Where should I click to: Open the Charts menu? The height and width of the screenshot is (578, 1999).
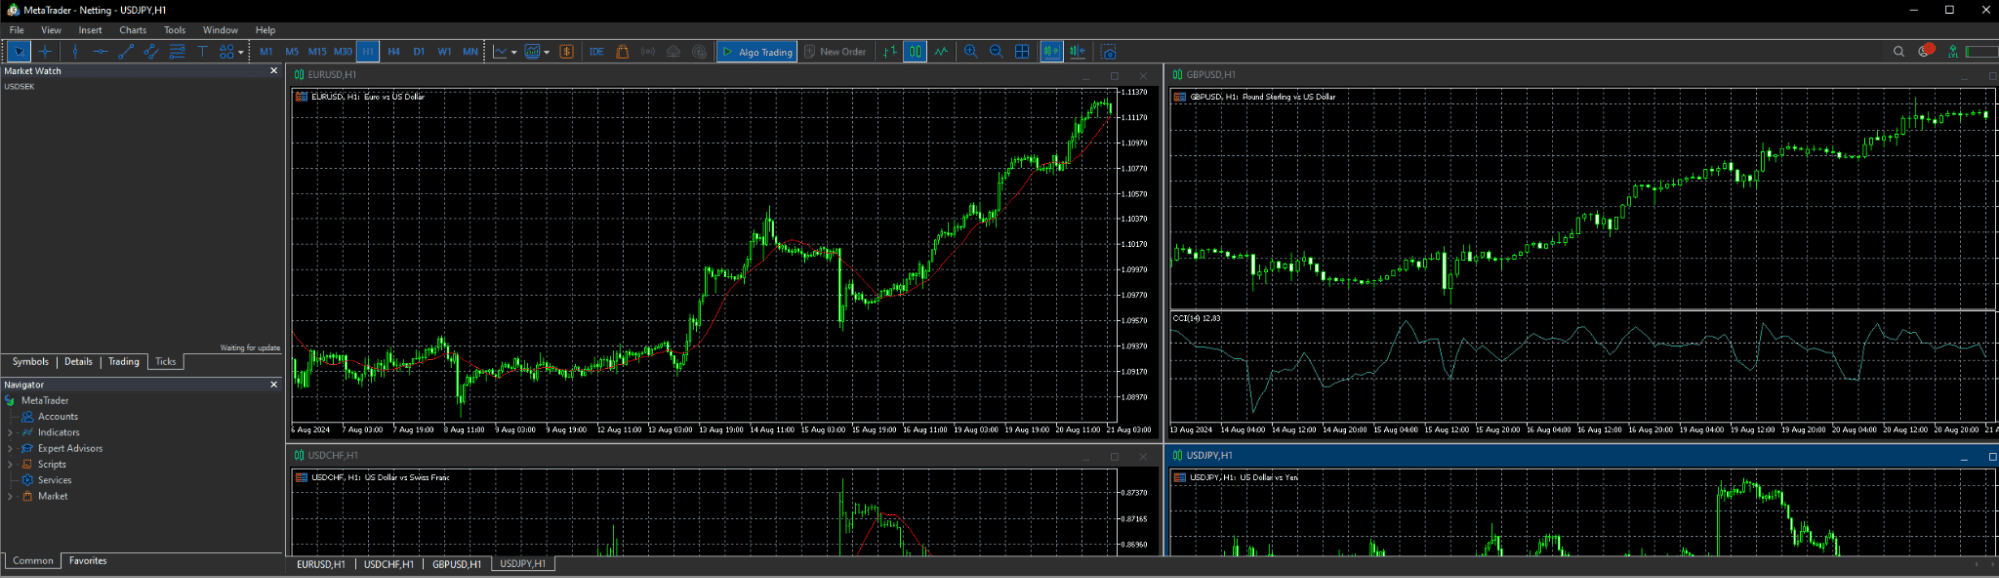click(132, 30)
